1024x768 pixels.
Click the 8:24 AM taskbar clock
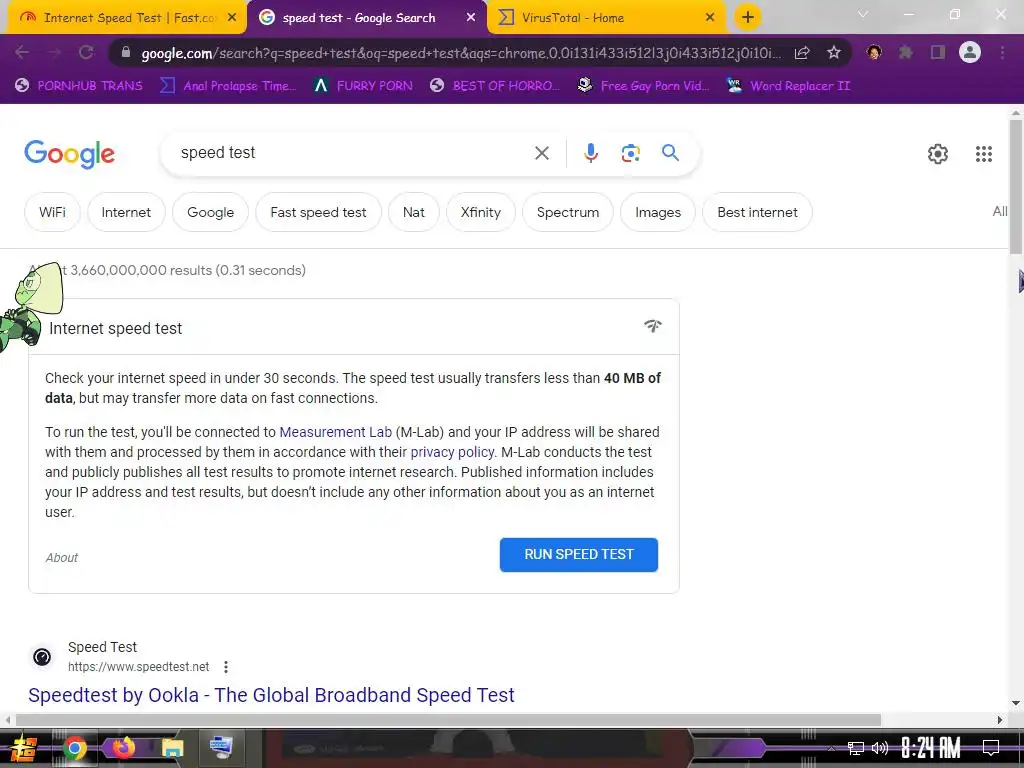(x=931, y=748)
